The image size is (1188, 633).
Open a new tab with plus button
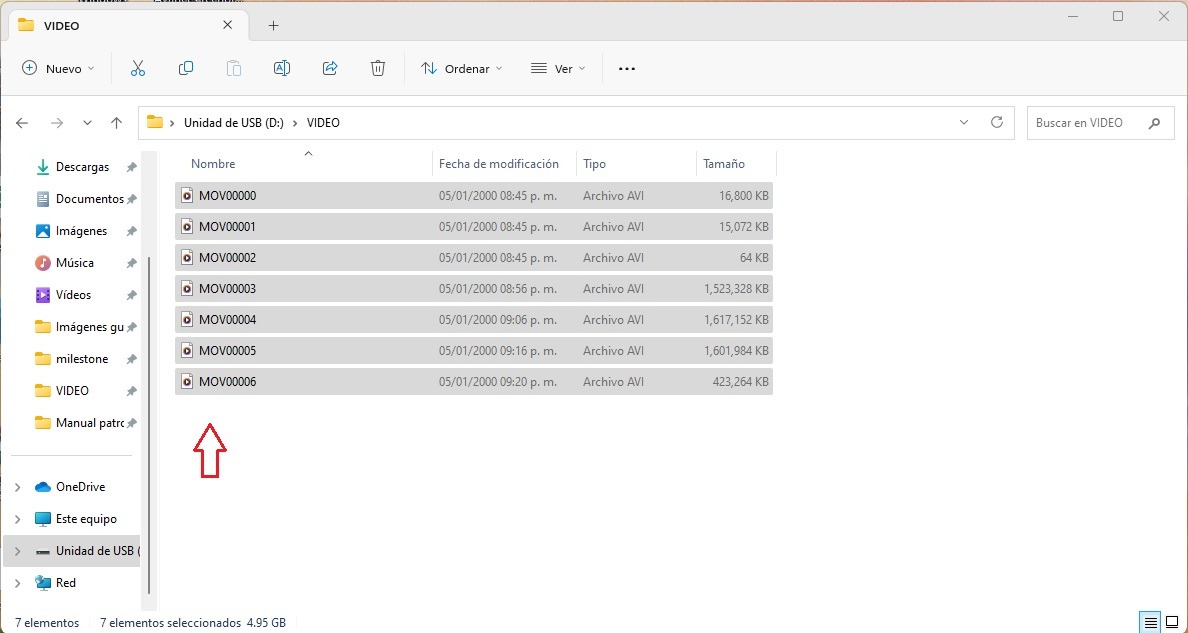[274, 26]
